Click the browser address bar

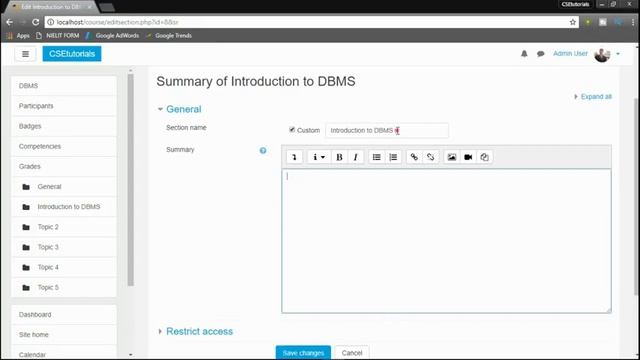[x=306, y=22]
